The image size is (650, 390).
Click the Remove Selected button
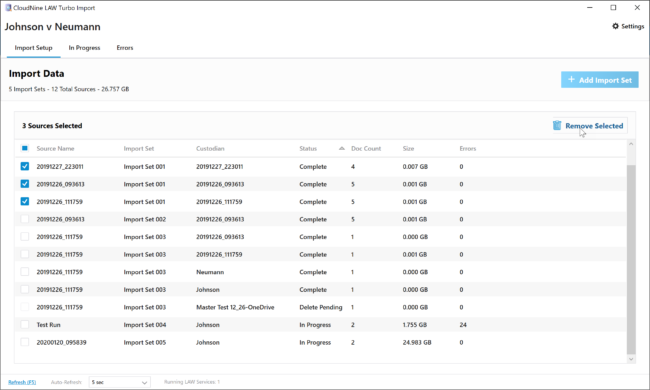click(589, 126)
